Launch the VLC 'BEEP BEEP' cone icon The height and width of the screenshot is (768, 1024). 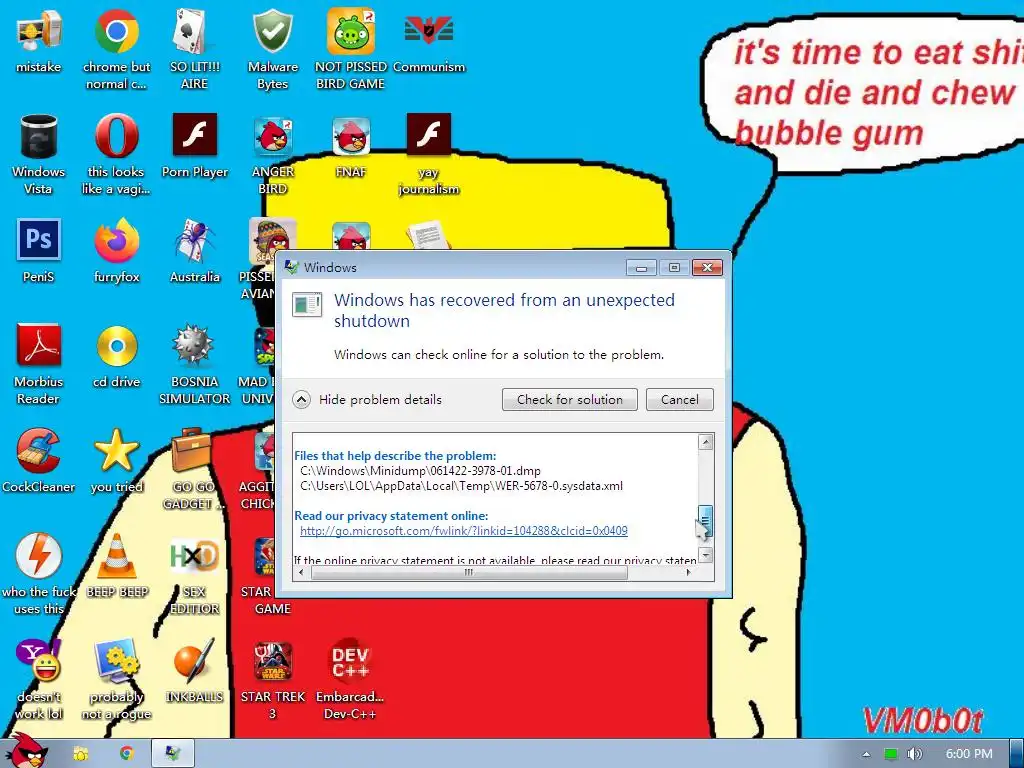pos(117,566)
